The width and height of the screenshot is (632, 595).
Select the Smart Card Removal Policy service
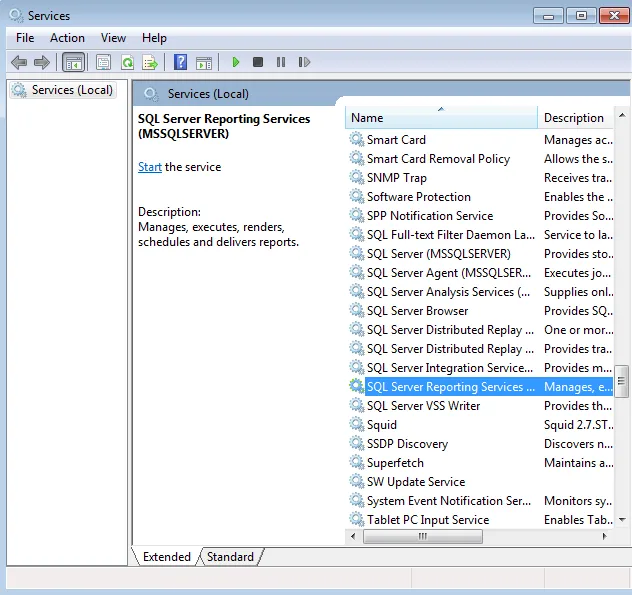[480, 159]
